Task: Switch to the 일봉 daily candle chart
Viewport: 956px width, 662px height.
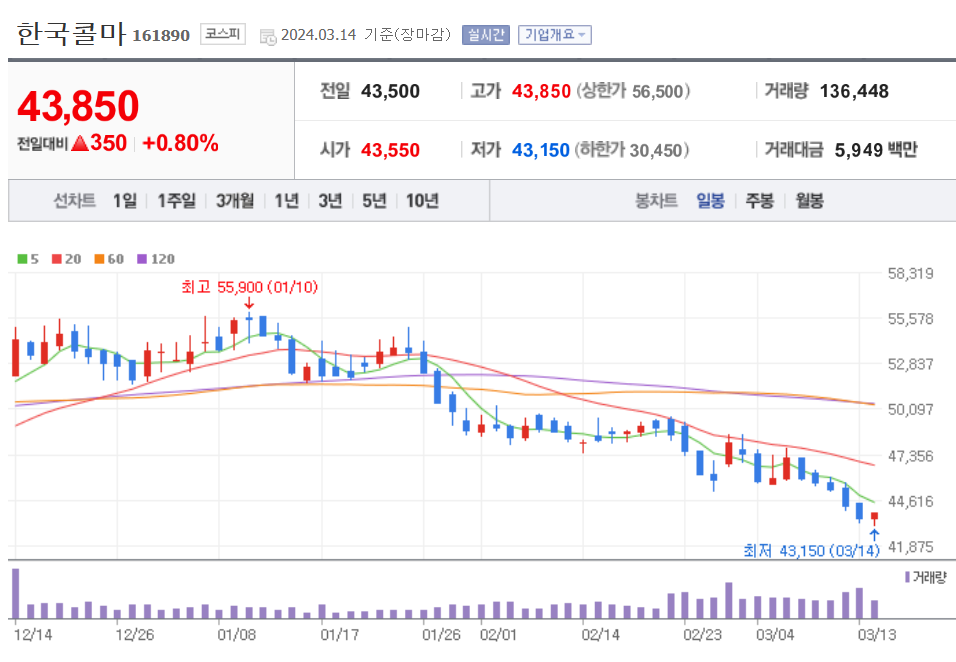Action: (x=710, y=201)
